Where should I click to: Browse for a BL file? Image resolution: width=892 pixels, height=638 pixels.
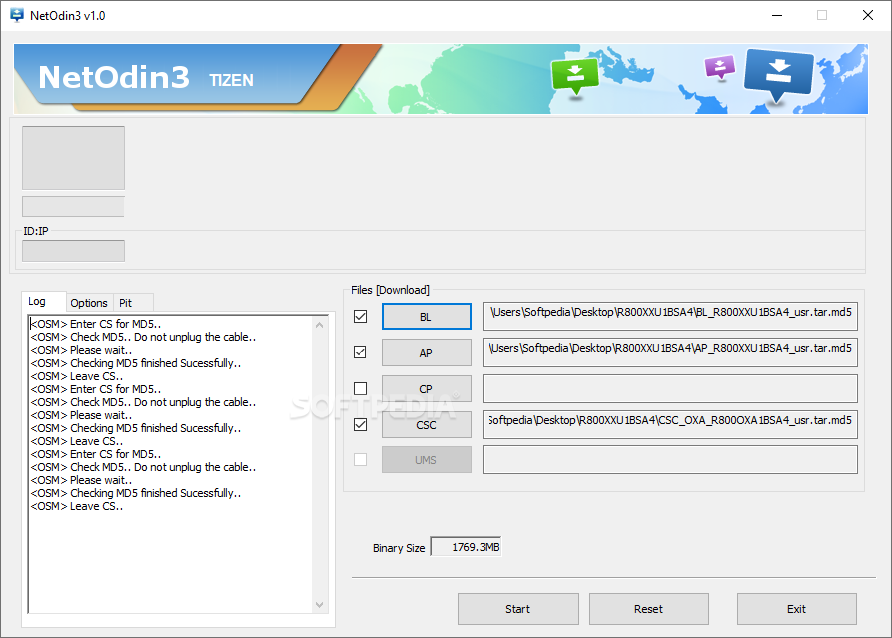[x=427, y=317]
